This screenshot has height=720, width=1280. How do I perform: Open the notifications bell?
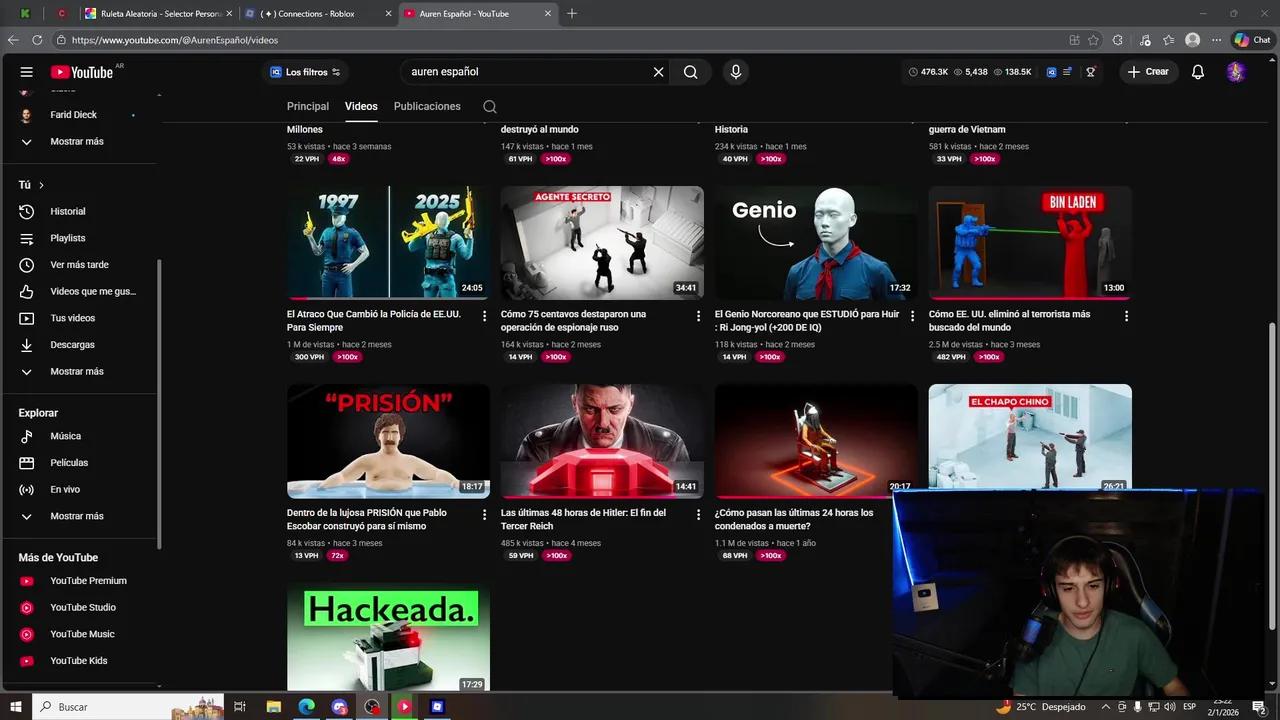1198,72
